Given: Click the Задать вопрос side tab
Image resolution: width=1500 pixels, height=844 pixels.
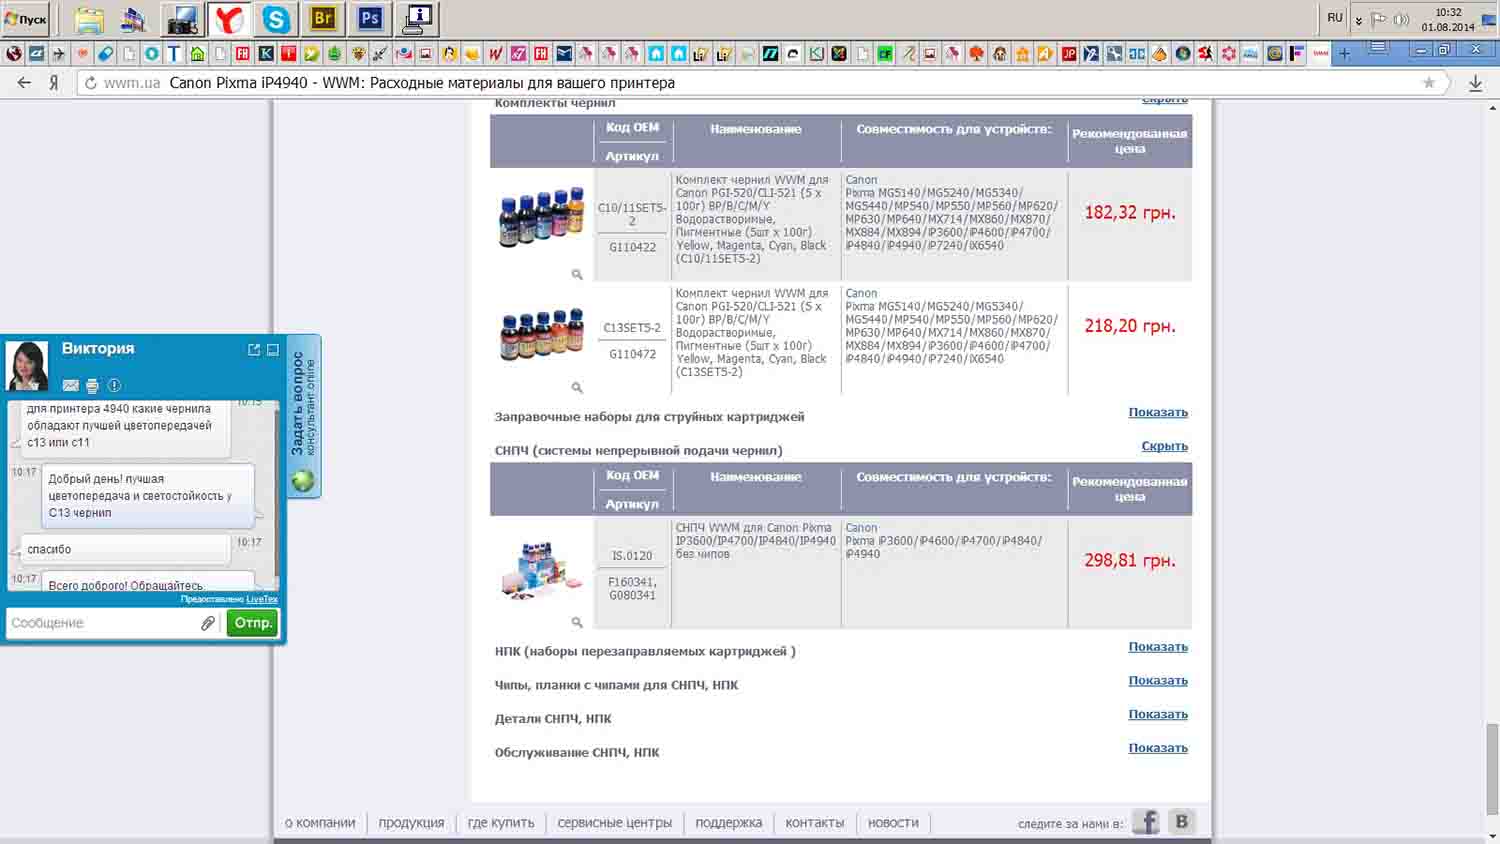Looking at the screenshot, I should [303, 416].
